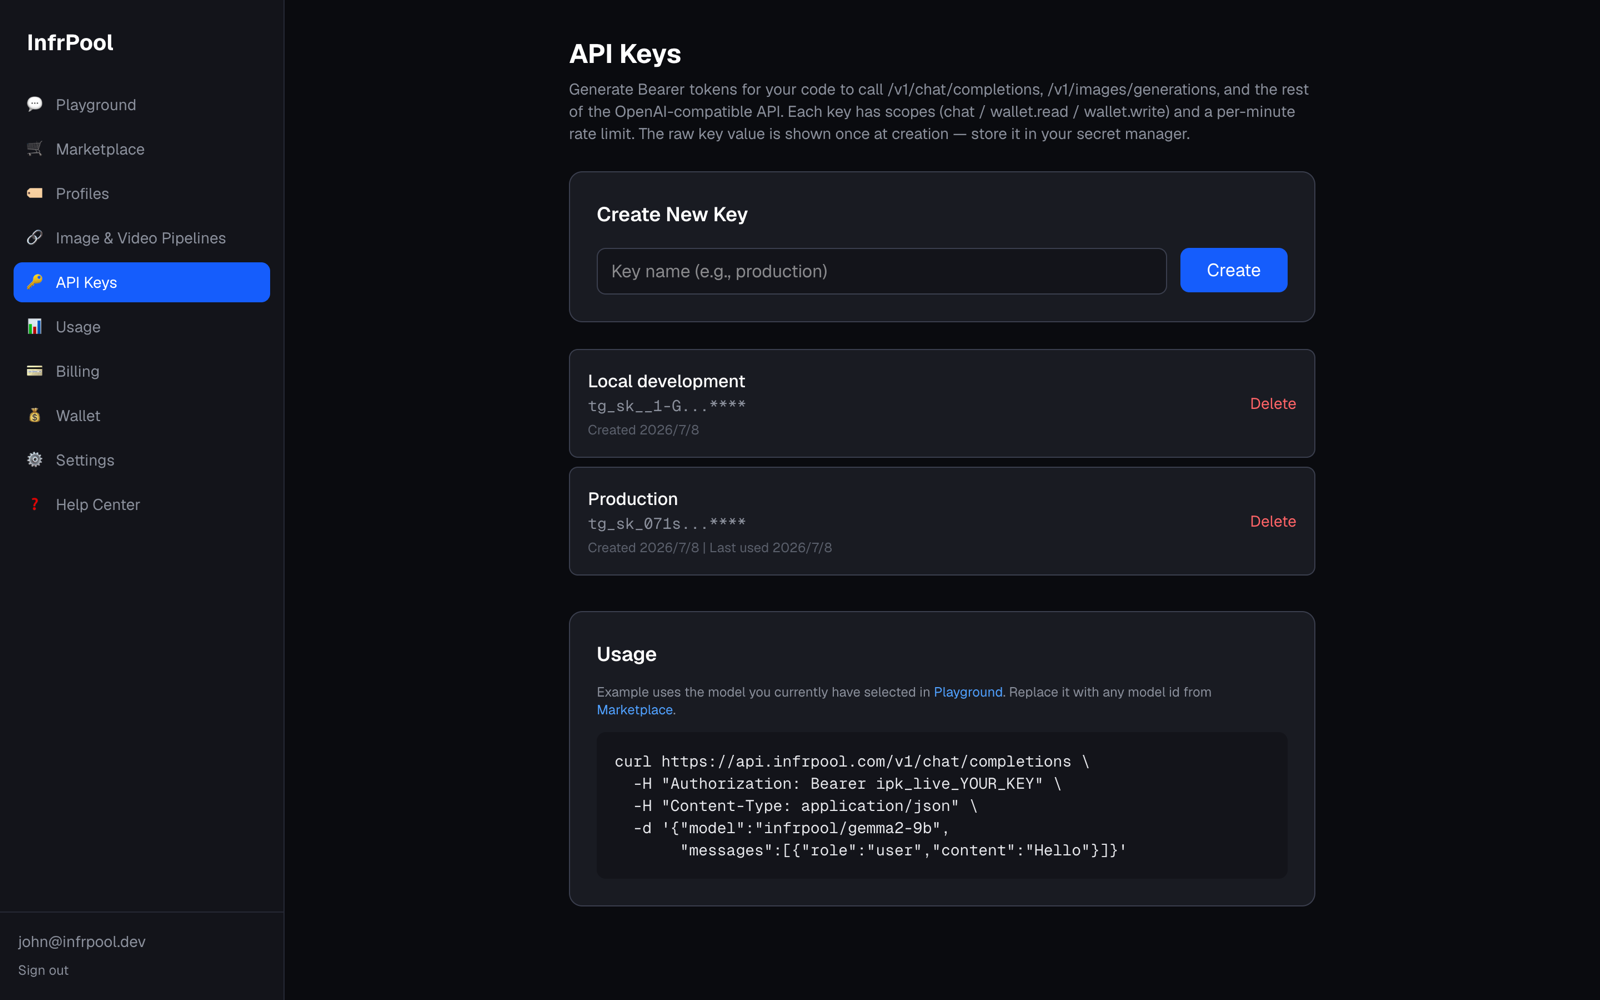The width and height of the screenshot is (1600, 1000).
Task: Select Image & Video Pipelines in the sidebar
Action: 142,238
